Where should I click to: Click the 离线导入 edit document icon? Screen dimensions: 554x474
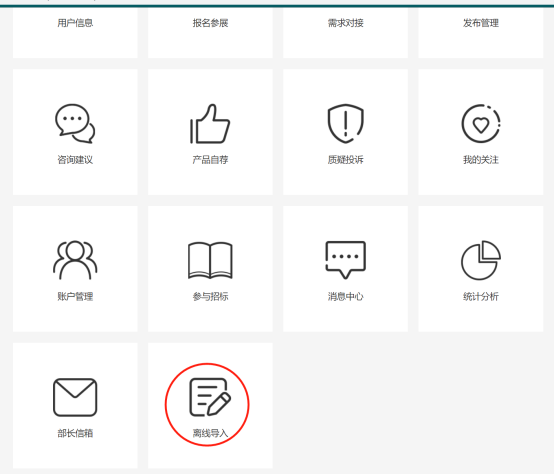[x=210, y=397]
